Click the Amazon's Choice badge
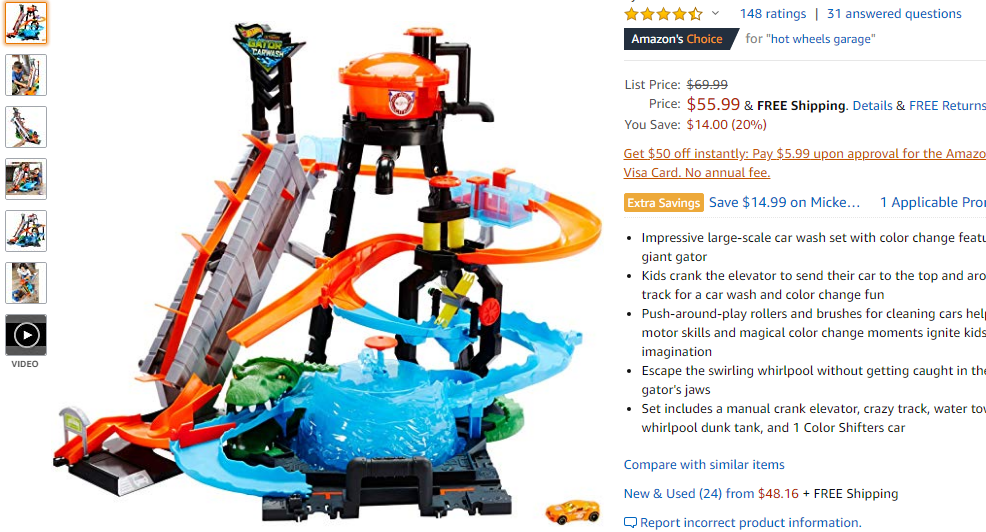Screen dimensions: 986x532 [x=680, y=39]
